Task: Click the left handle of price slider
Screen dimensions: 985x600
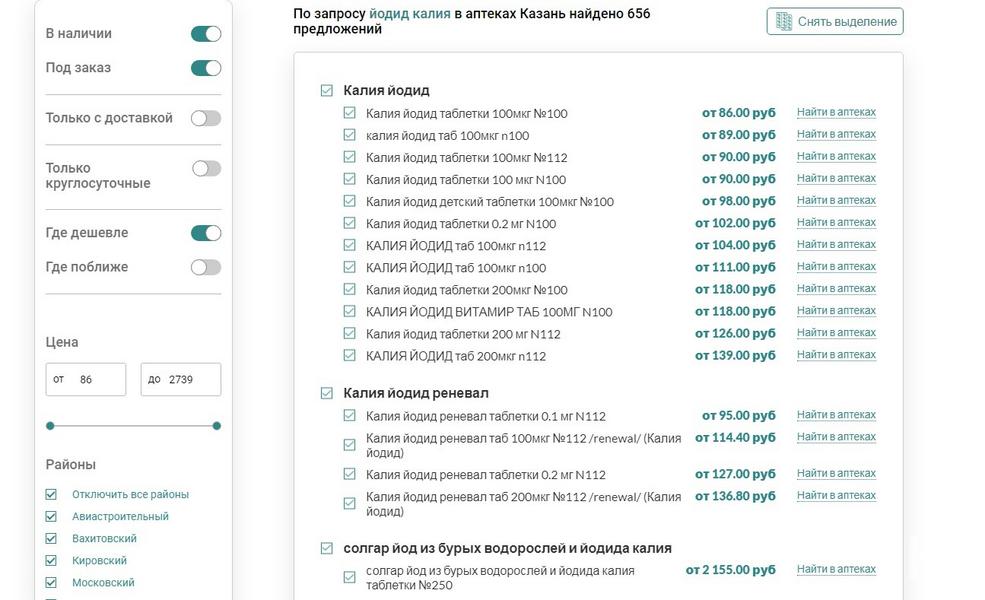Action: pyautogui.click(x=50, y=426)
